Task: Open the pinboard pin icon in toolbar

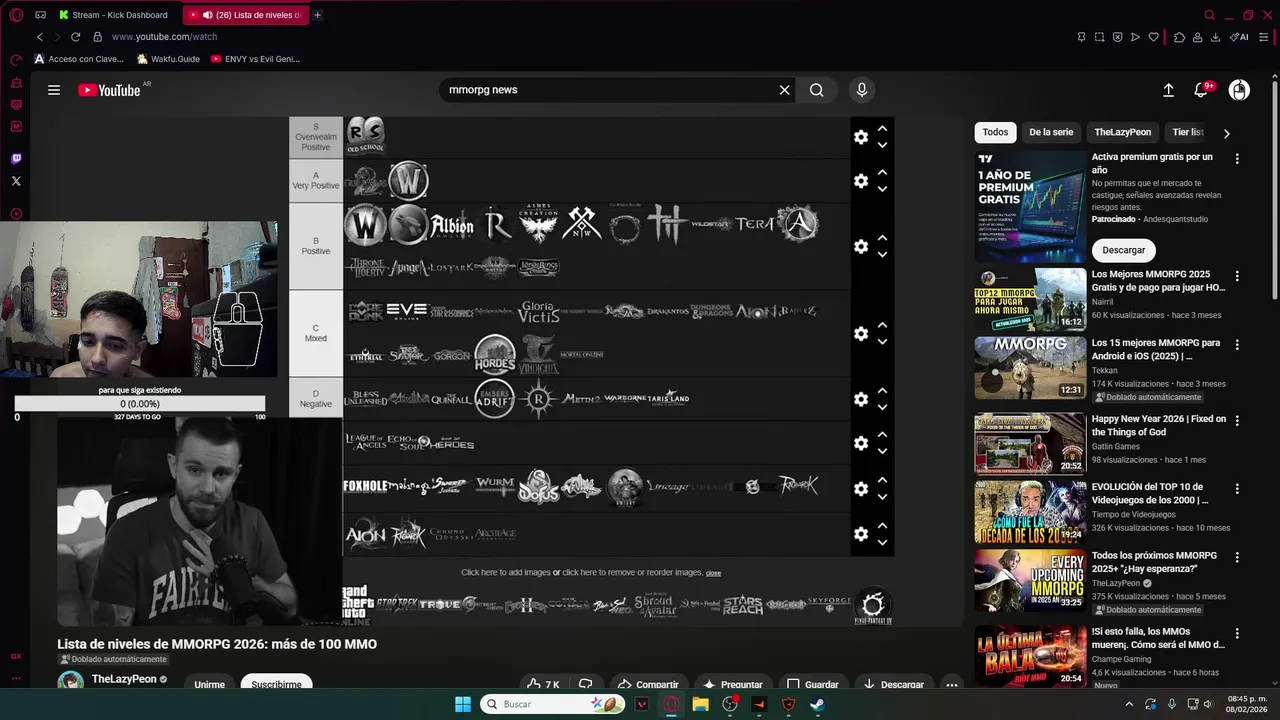Action: coord(1081,37)
